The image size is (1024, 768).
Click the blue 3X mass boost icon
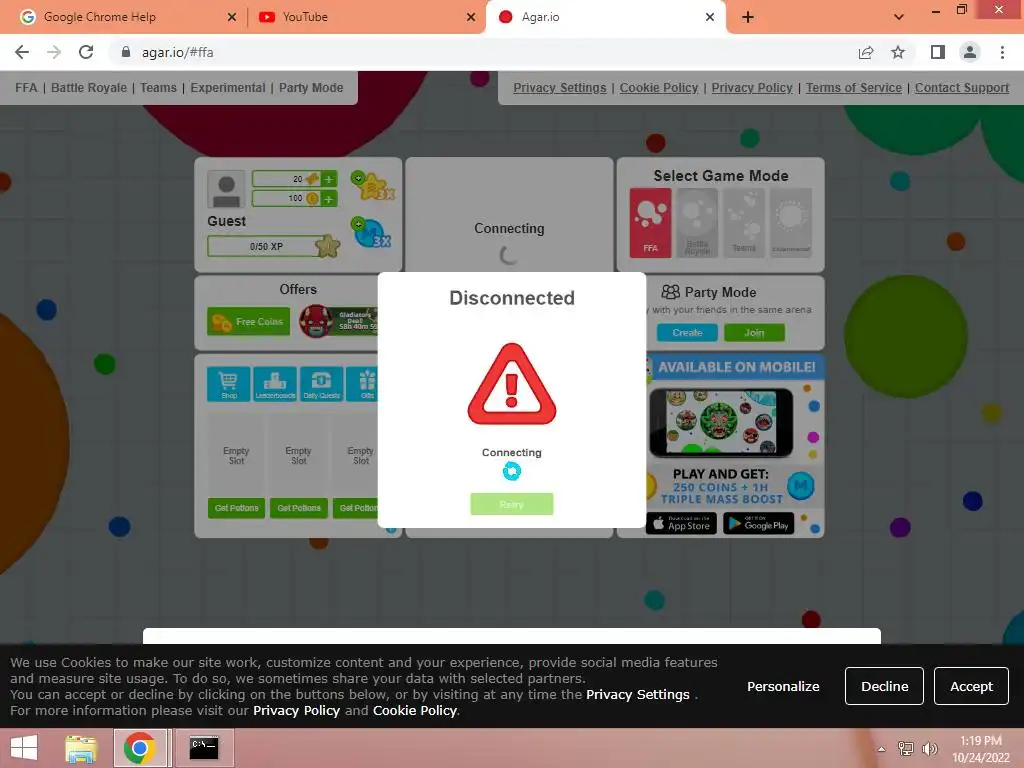[x=372, y=233]
